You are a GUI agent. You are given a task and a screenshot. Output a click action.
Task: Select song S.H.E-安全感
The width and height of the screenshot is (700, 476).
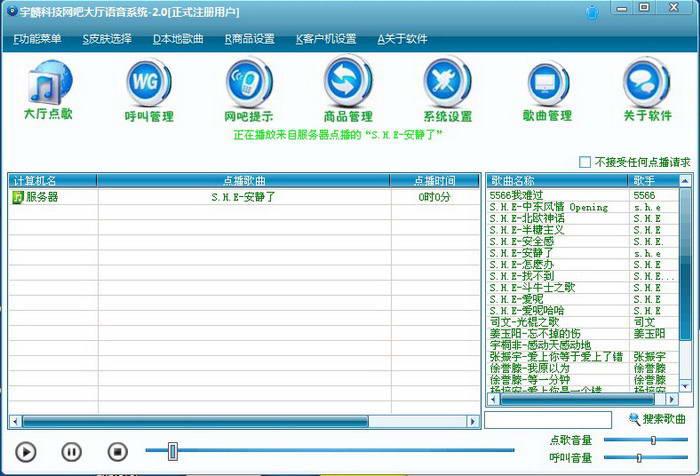[583, 242]
